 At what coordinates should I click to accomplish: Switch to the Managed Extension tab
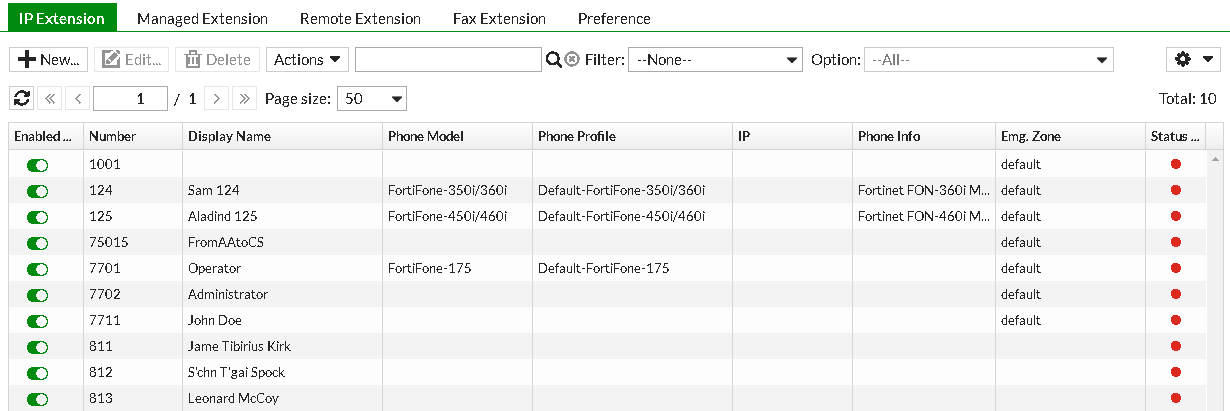coord(202,18)
